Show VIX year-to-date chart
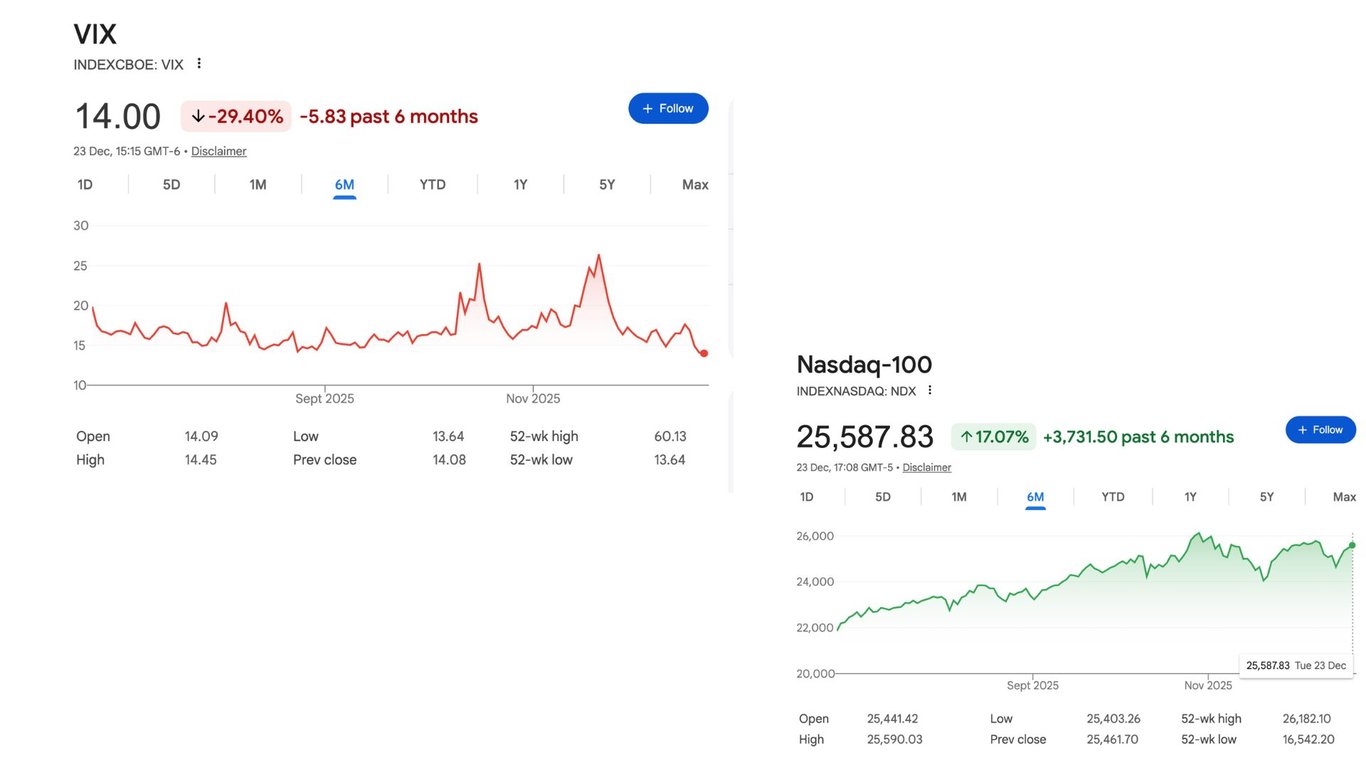1366x768 pixels. pos(432,185)
